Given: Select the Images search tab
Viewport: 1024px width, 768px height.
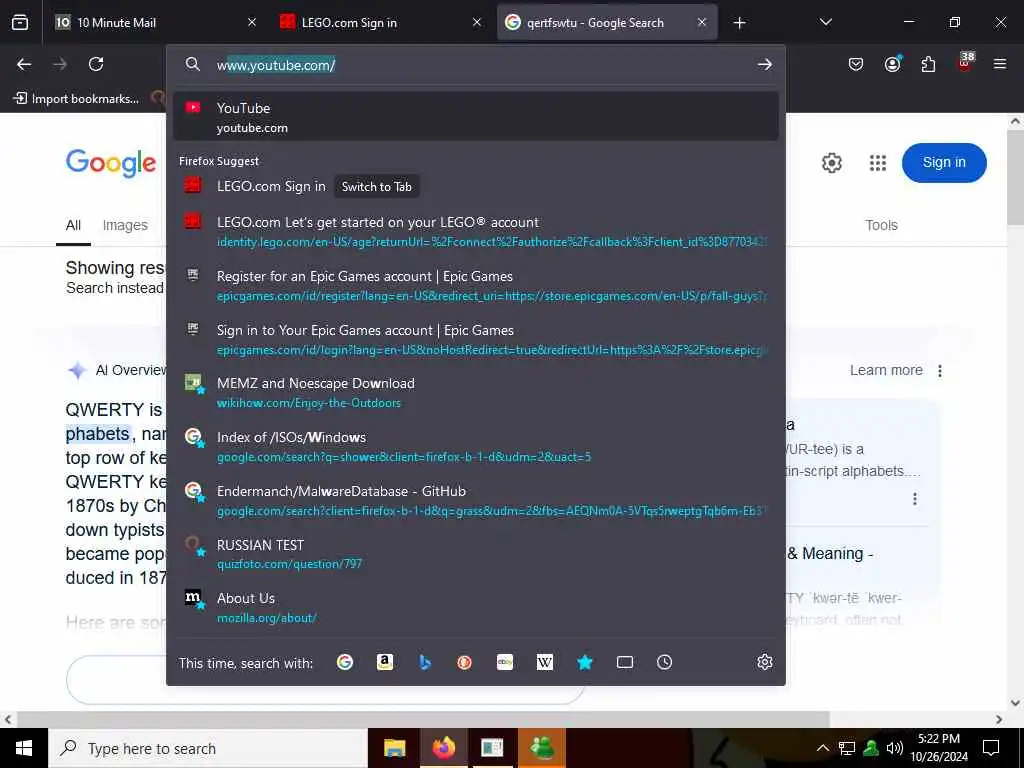Looking at the screenshot, I should [x=125, y=225].
